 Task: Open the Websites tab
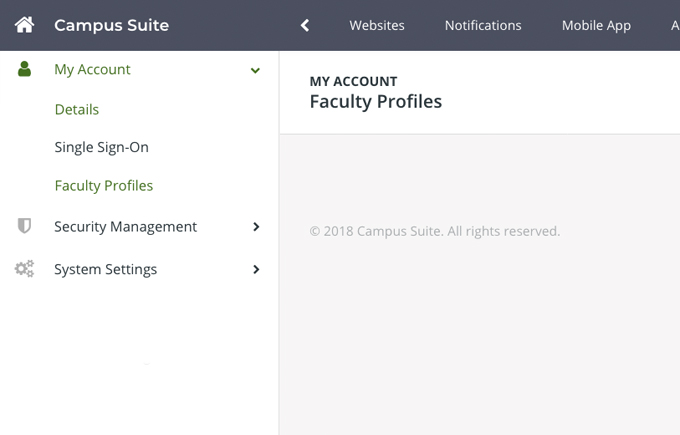[x=377, y=25]
